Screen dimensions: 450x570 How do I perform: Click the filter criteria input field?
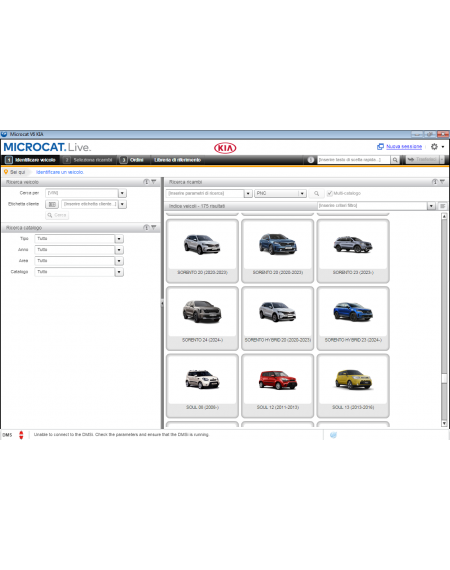(372, 206)
